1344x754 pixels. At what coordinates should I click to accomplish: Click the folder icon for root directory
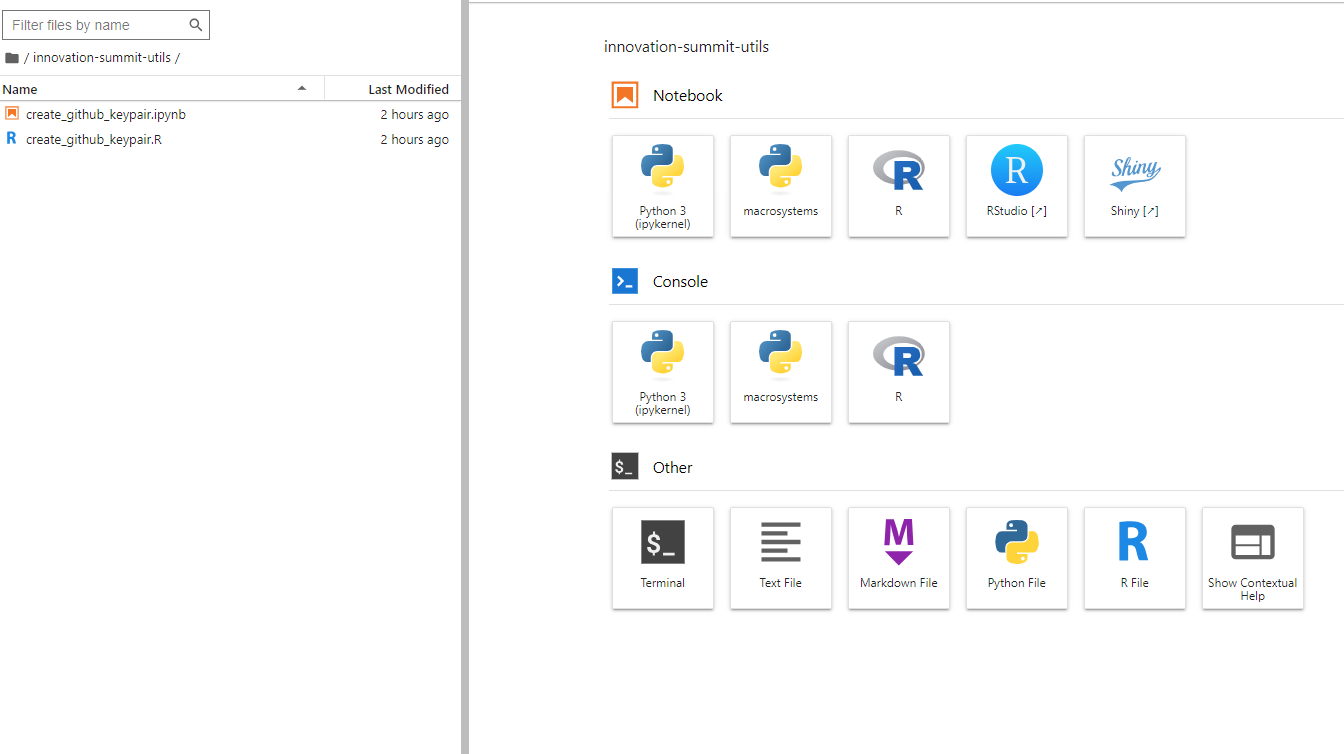[x=12, y=58]
